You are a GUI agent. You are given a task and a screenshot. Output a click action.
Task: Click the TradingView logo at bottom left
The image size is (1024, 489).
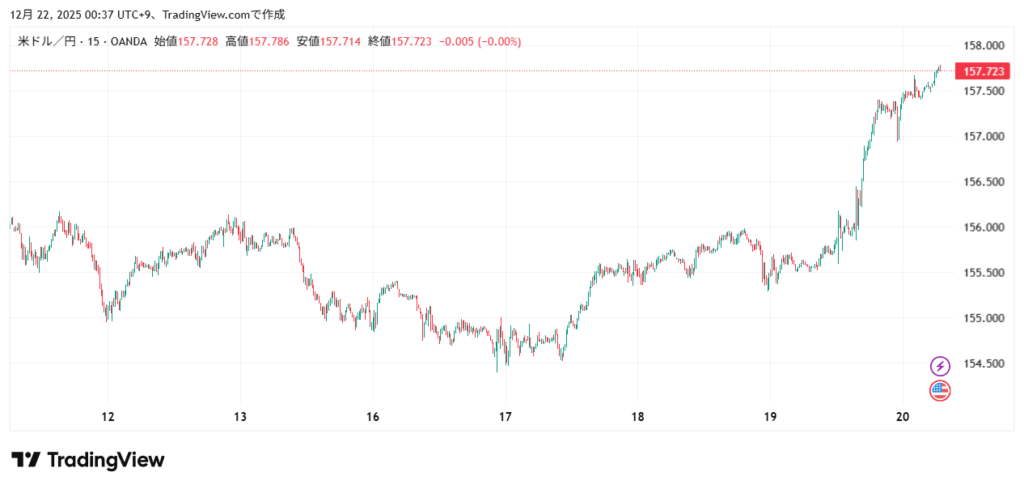tap(88, 460)
